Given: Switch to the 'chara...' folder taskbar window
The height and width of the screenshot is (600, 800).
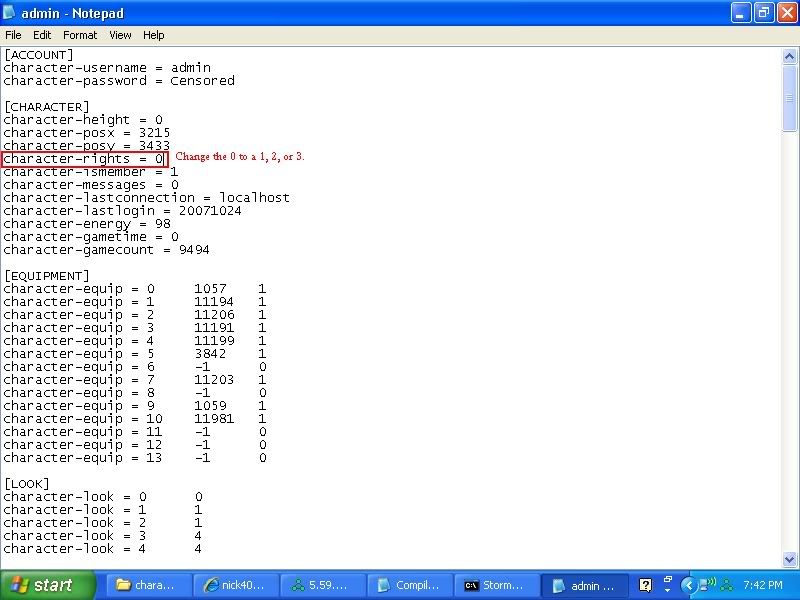Looking at the screenshot, I should (146, 585).
